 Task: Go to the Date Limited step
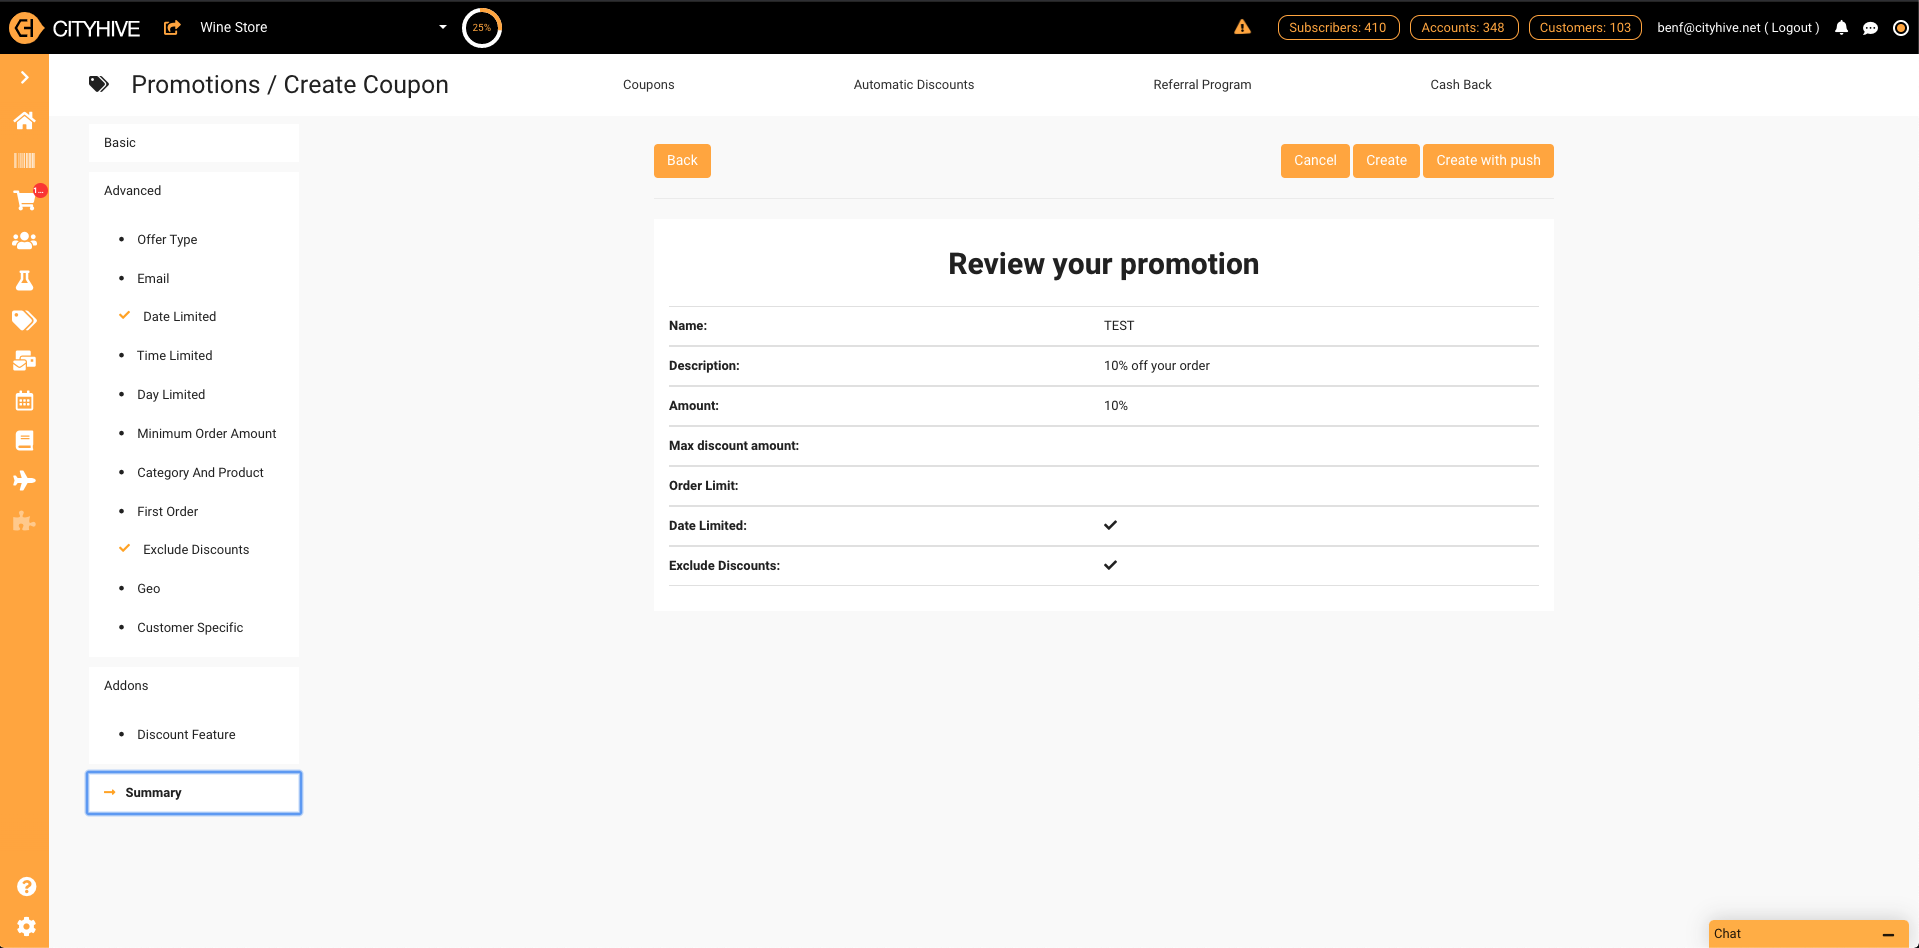pyautogui.click(x=179, y=317)
